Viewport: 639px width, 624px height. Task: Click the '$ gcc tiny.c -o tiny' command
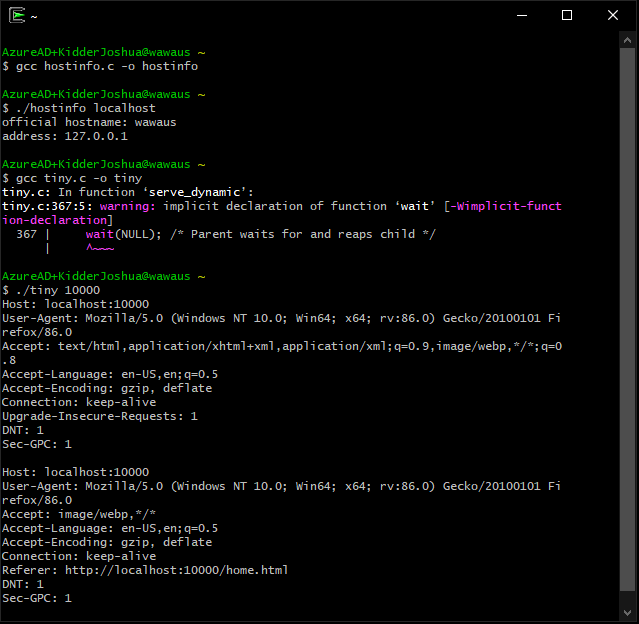pyautogui.click(x=72, y=179)
